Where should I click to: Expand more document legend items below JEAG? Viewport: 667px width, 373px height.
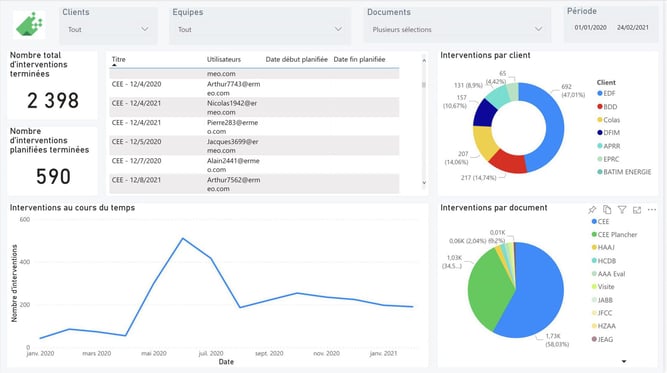tap(624, 362)
